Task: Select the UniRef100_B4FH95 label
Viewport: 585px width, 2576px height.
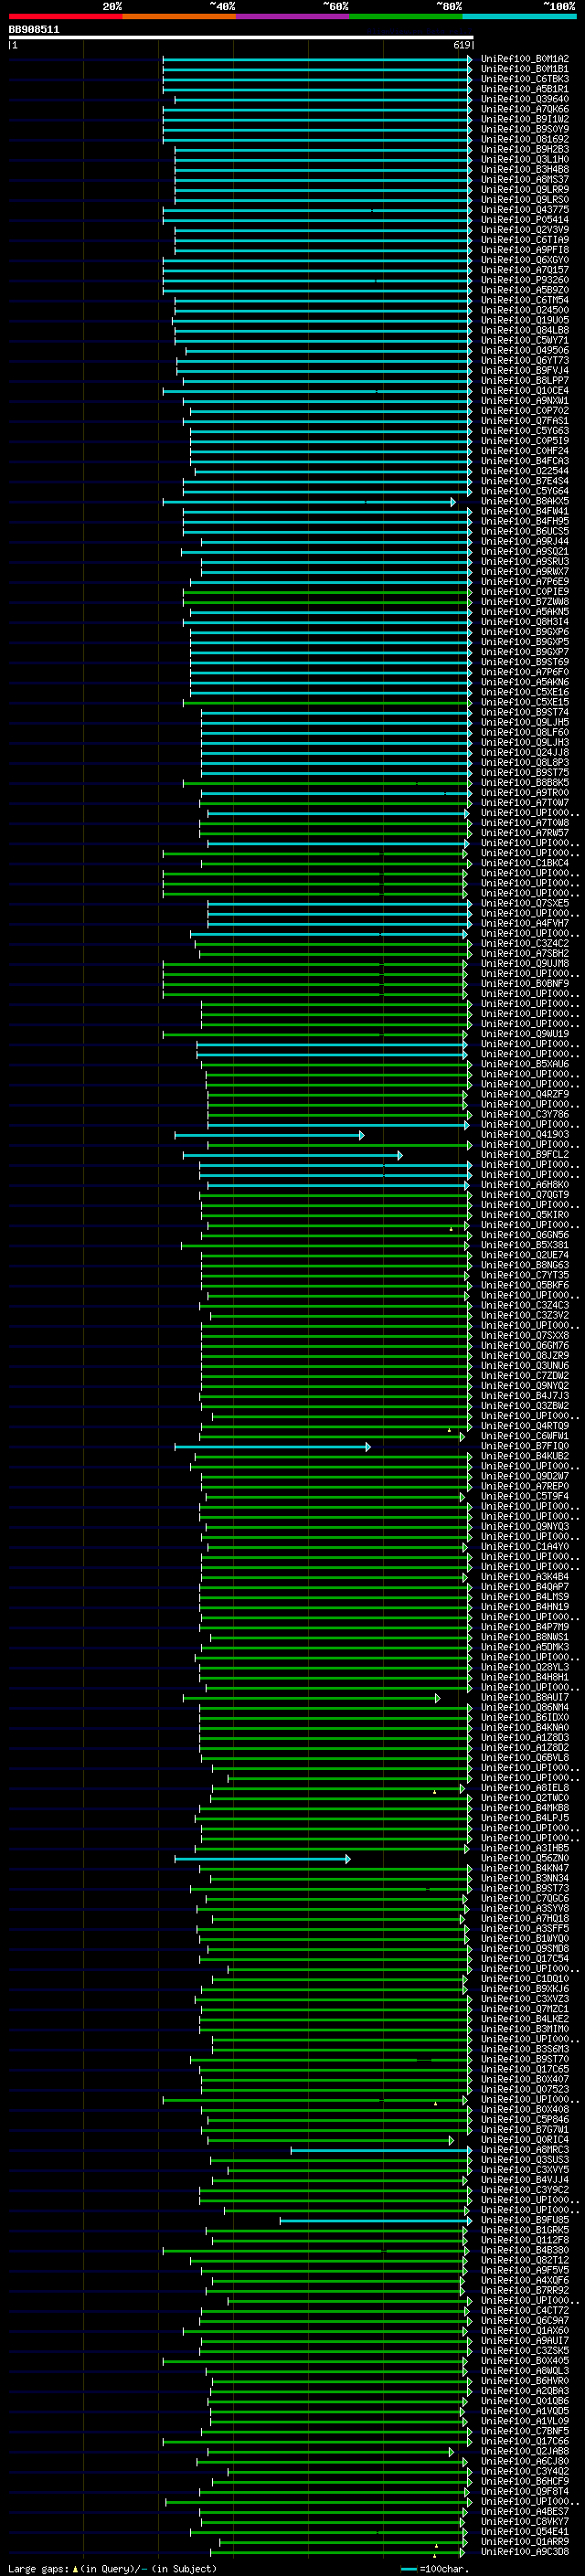Action: point(525,521)
